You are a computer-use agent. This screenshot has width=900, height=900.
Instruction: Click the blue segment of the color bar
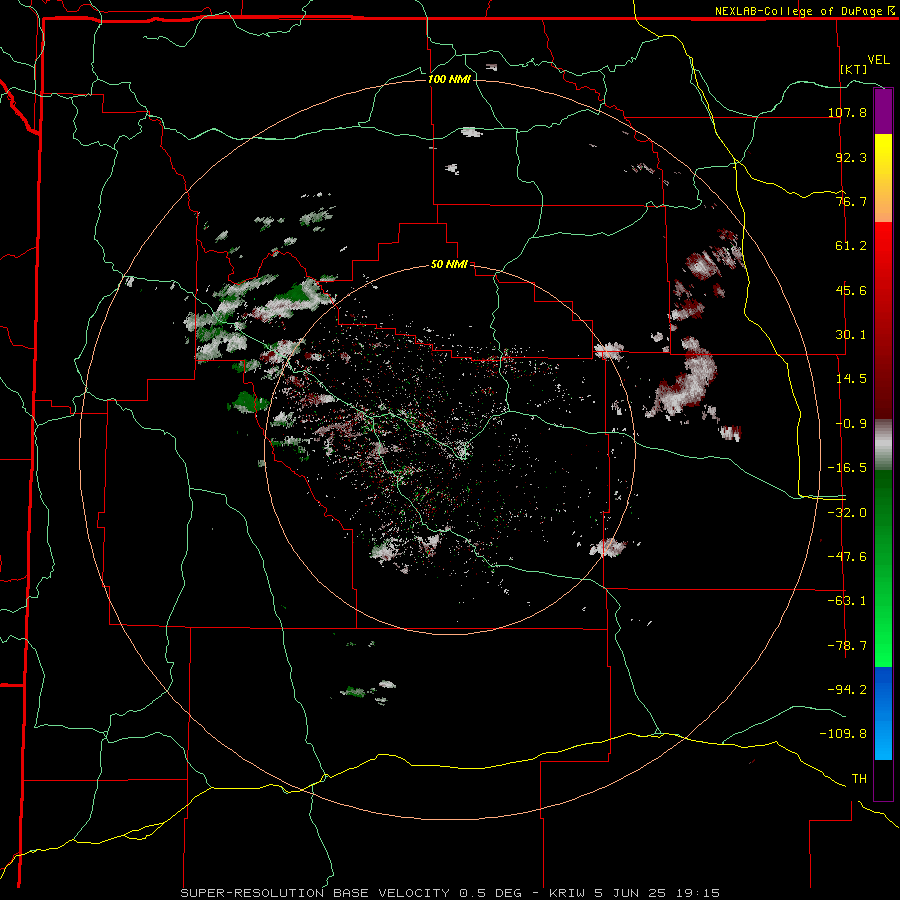pyautogui.click(x=883, y=713)
